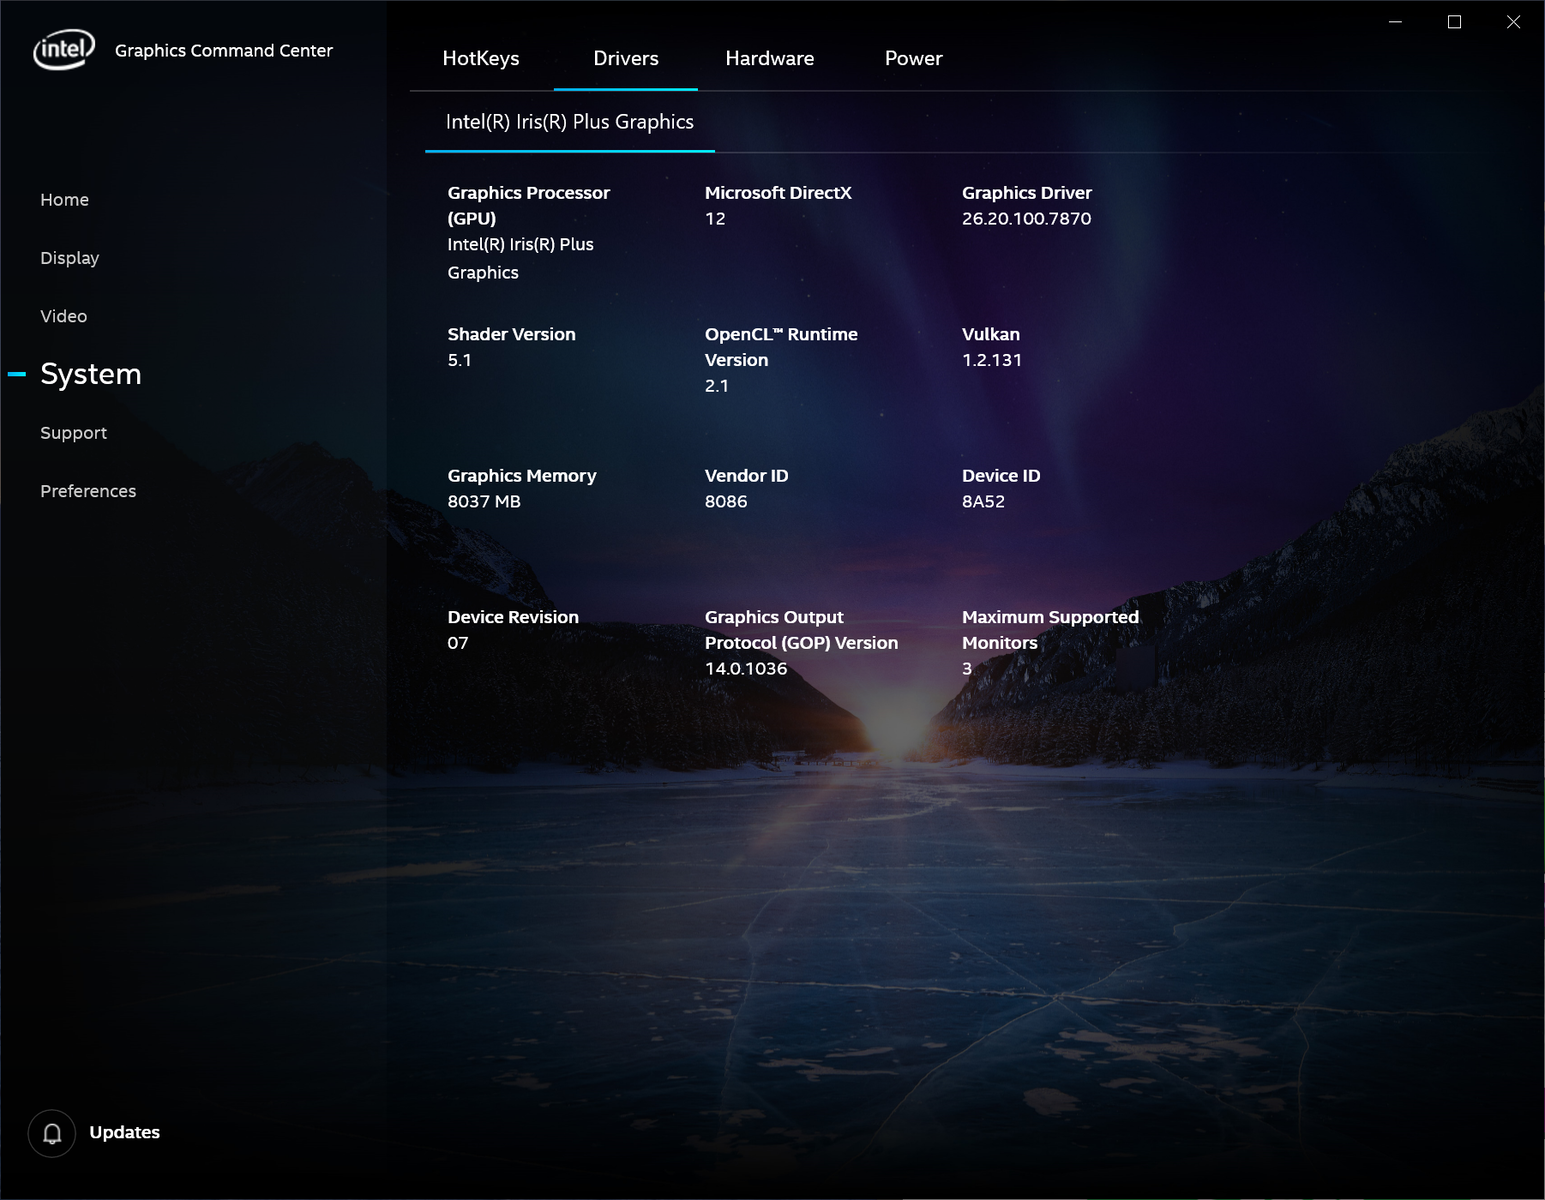Open the Video section in sidebar
The image size is (1545, 1200).
click(63, 316)
